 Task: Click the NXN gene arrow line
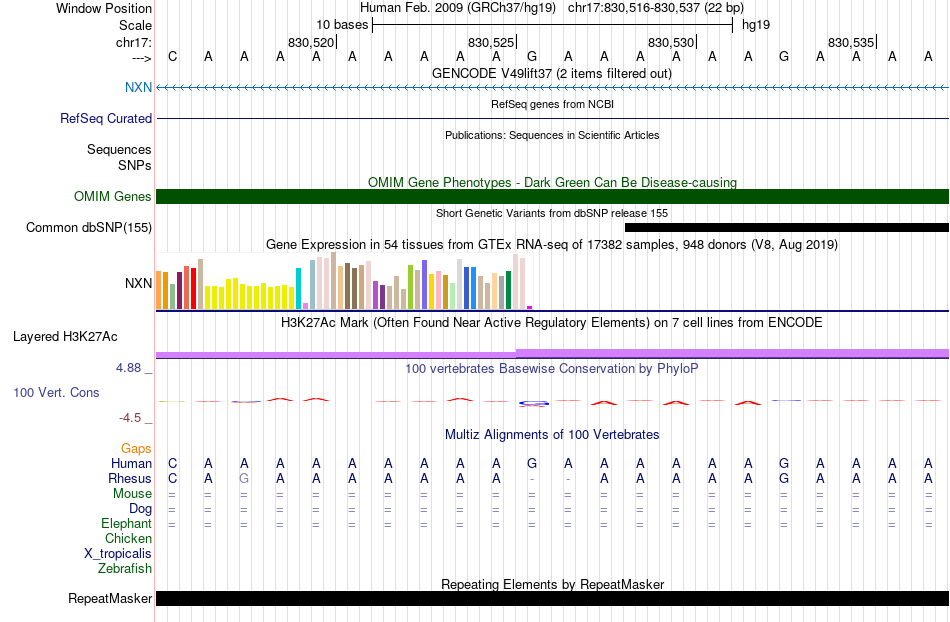[x=552, y=88]
